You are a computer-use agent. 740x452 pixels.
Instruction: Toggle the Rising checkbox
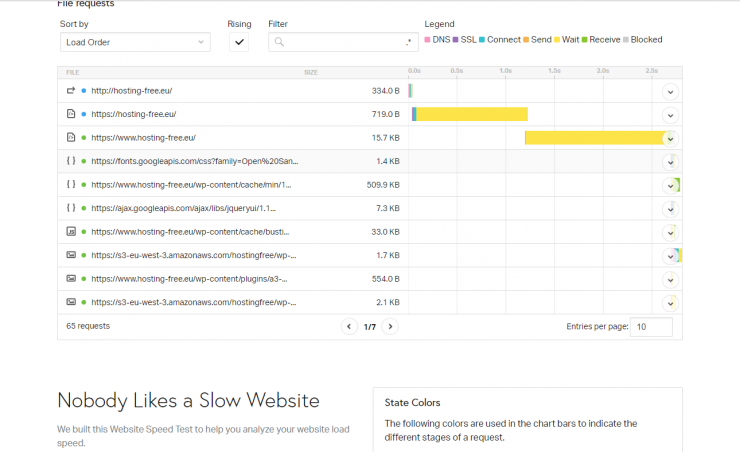coord(239,42)
